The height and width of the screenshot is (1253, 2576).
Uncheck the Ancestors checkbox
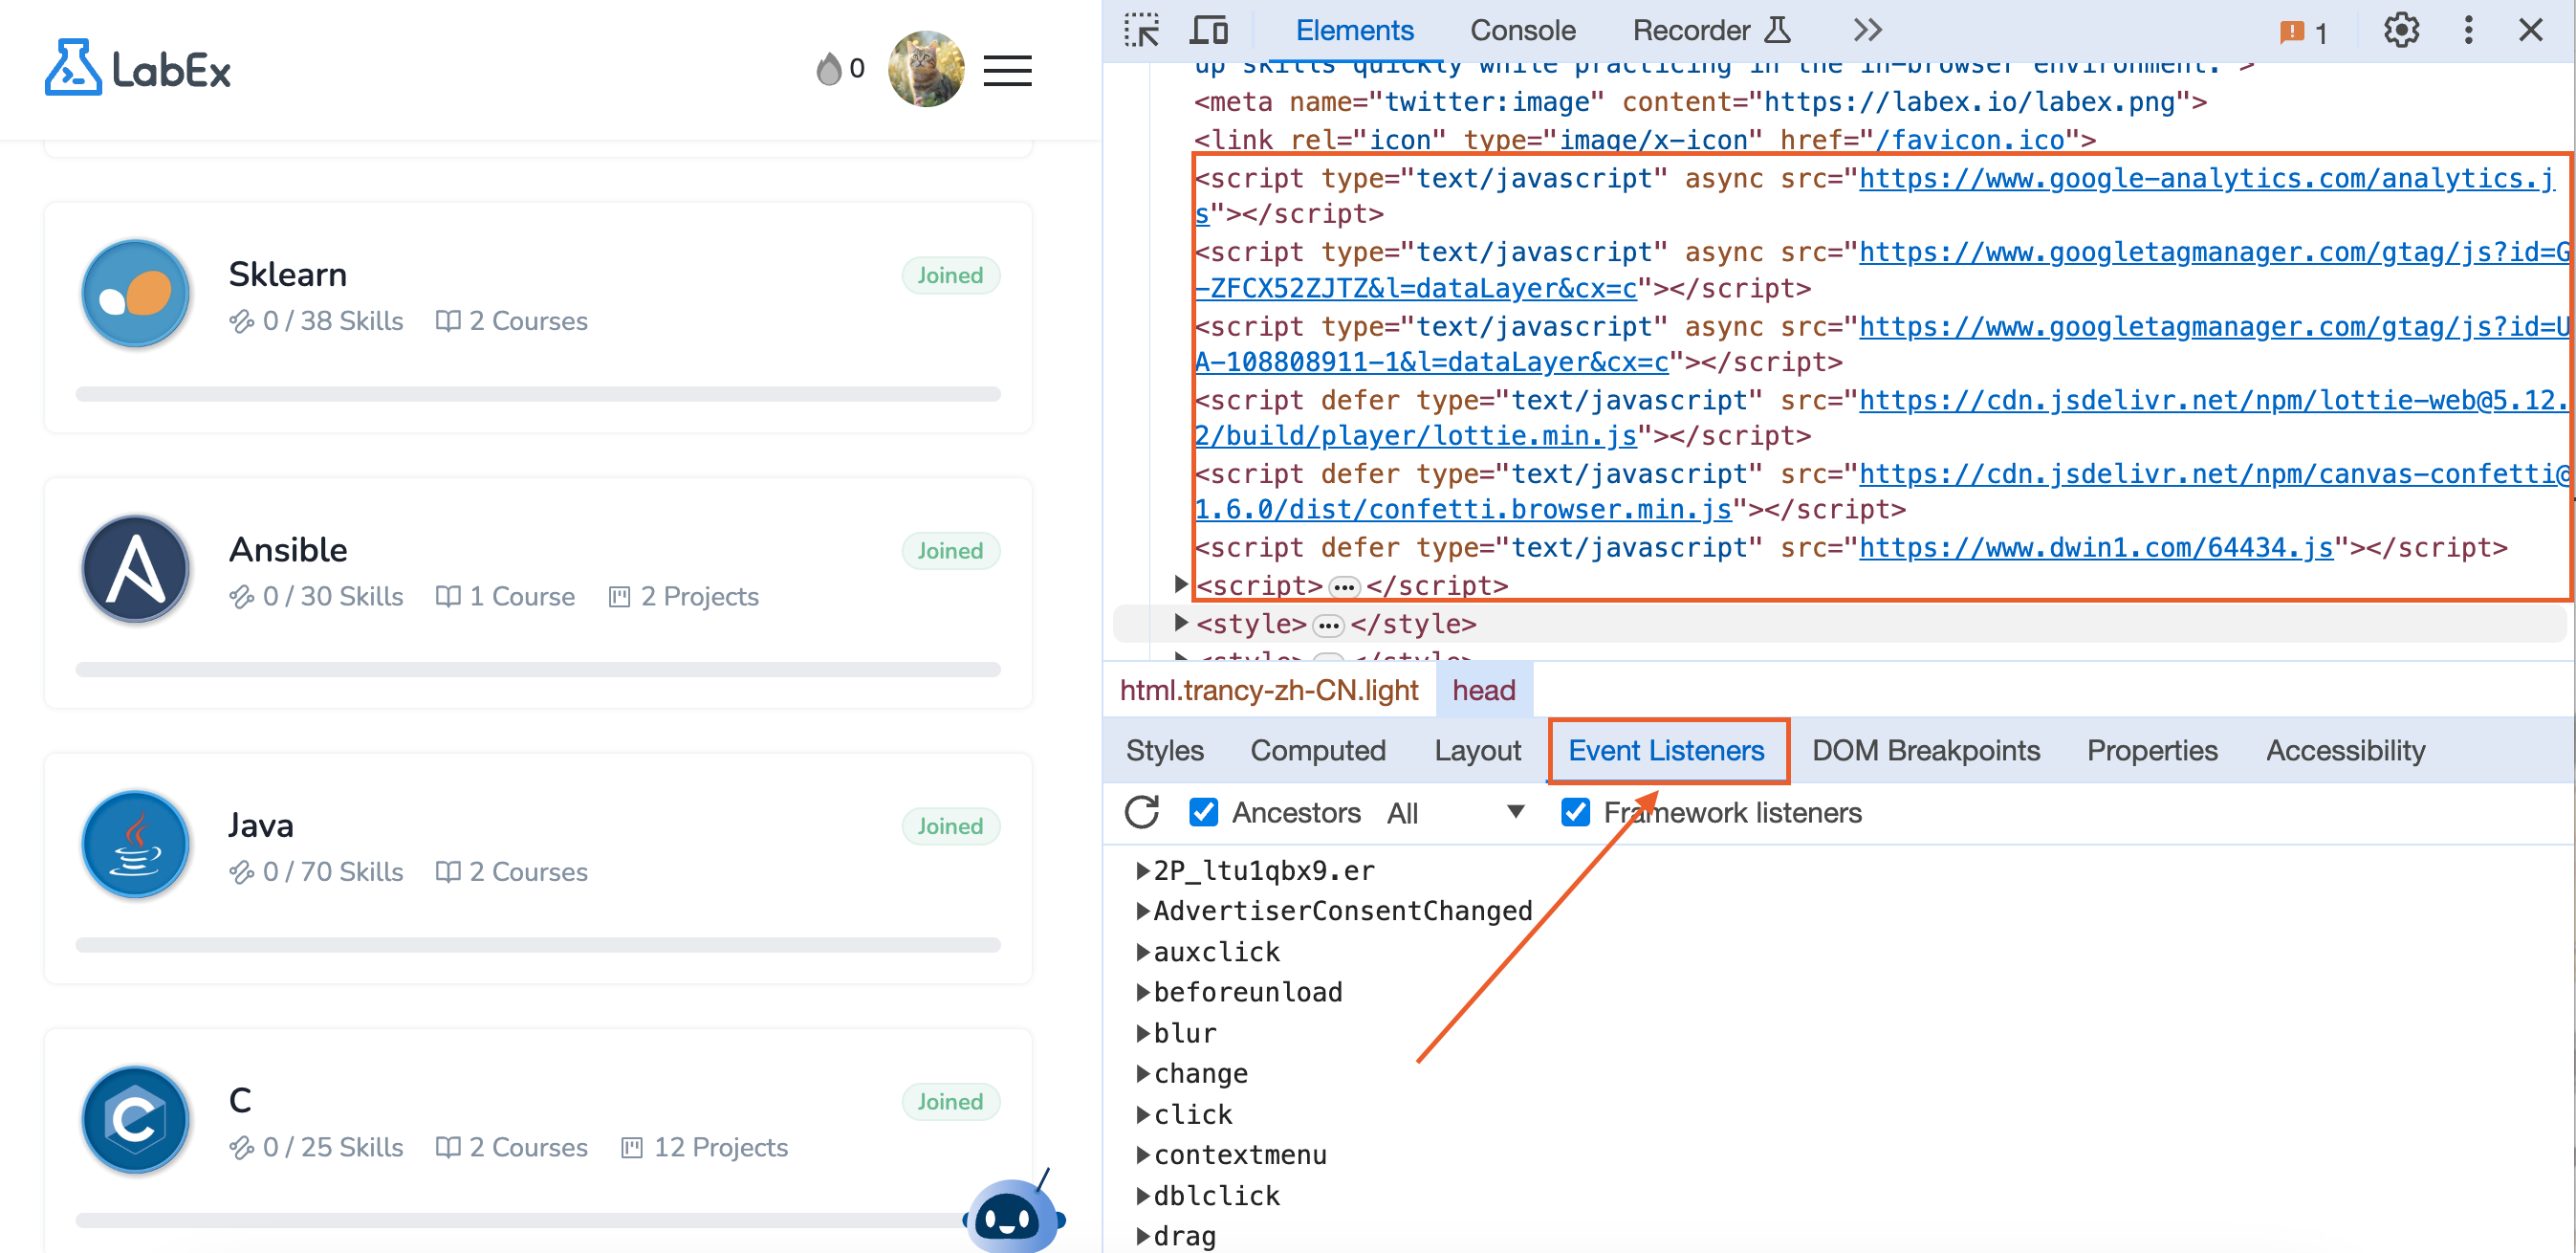click(x=1204, y=812)
